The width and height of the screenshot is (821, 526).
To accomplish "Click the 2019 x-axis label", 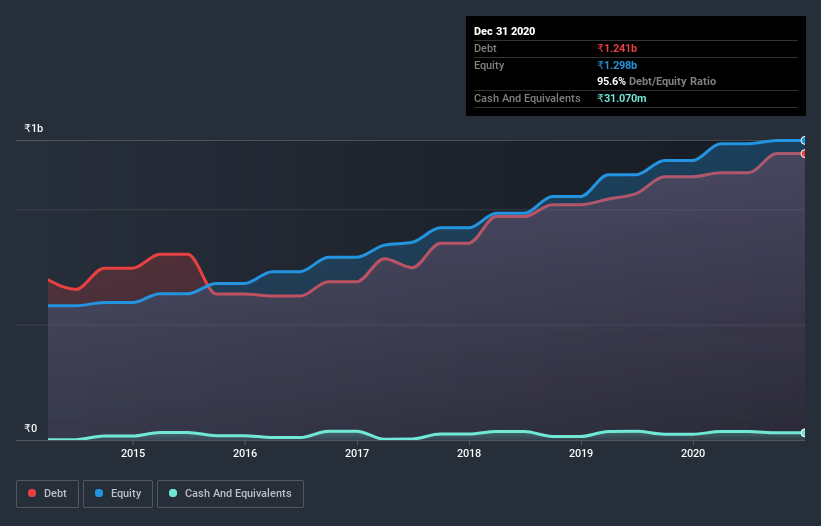I will [581, 453].
